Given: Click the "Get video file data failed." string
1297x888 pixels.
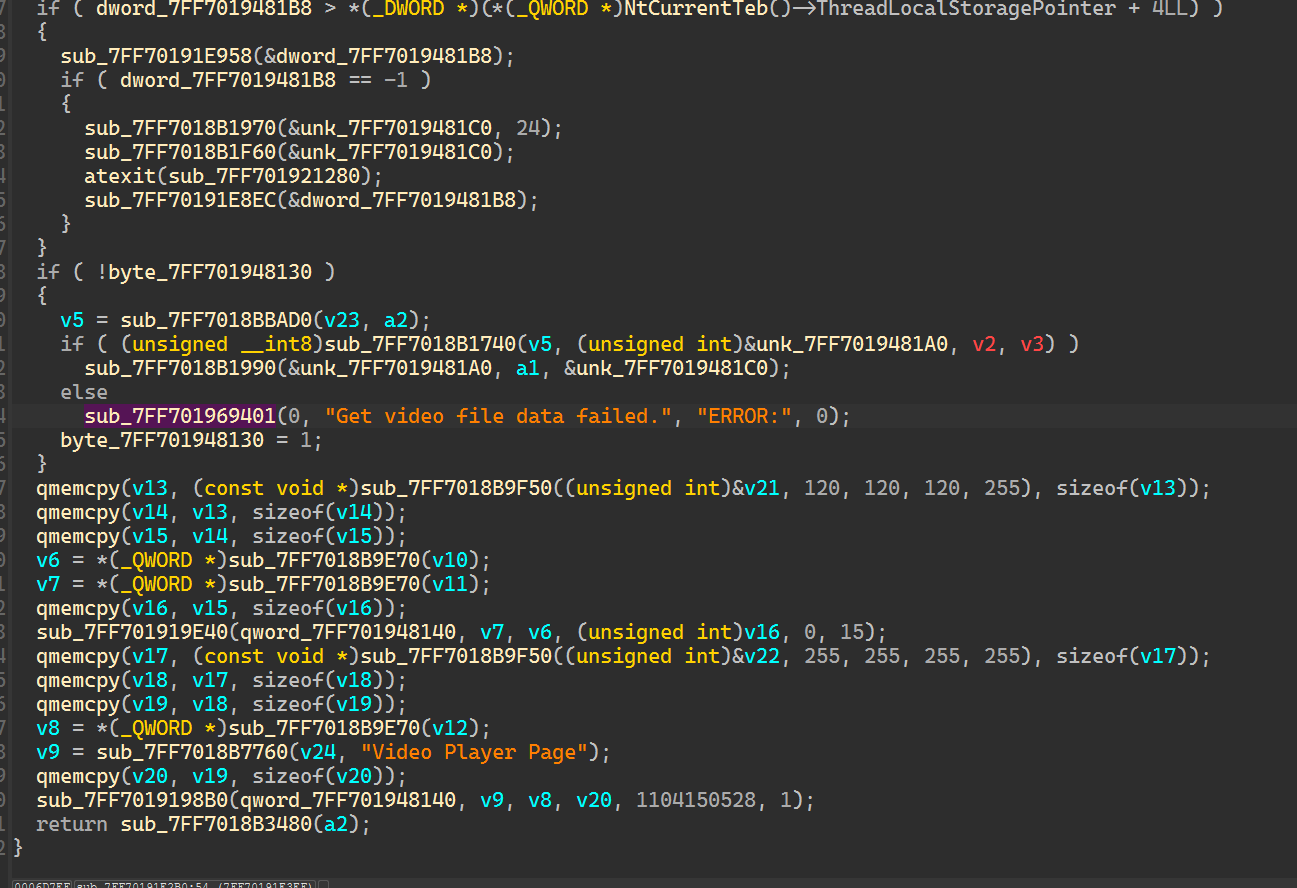Looking at the screenshot, I should tap(497, 416).
